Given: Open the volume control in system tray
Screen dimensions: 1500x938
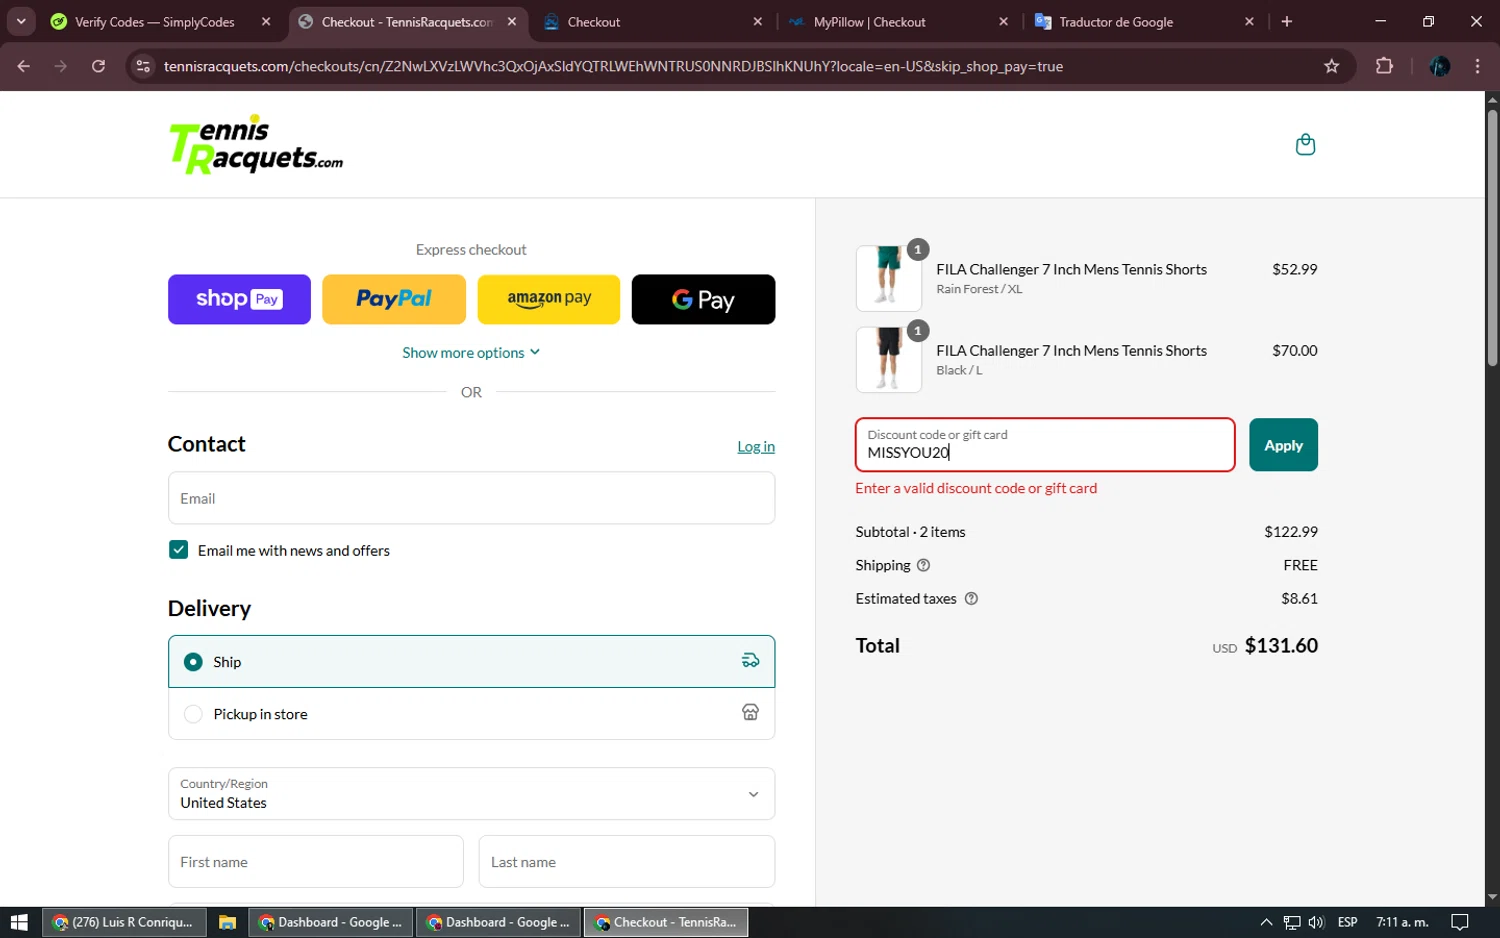Looking at the screenshot, I should pyautogui.click(x=1316, y=922).
